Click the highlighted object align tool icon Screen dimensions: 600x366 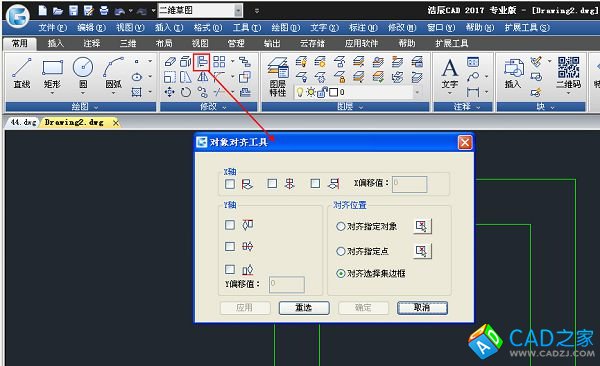coord(202,62)
